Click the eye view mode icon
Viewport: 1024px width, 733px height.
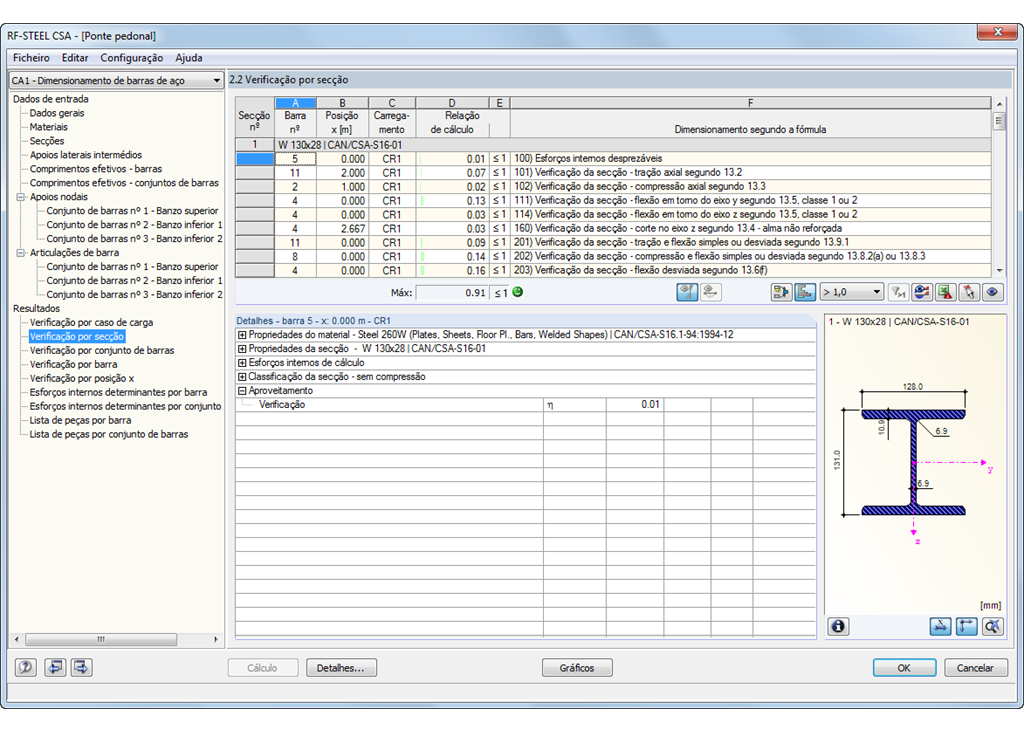(993, 293)
